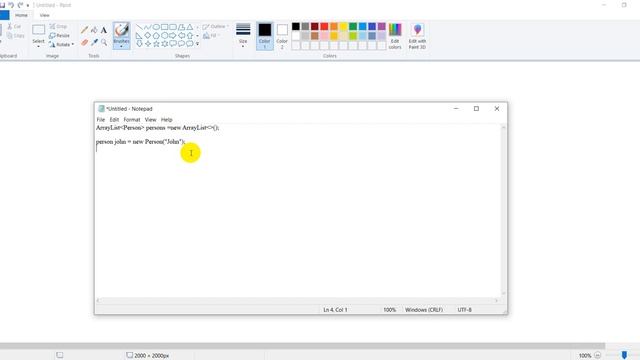Screen dimensions: 640x360
Task: Click Notepad horizontal scrollbar right arrow
Action: point(496,300)
